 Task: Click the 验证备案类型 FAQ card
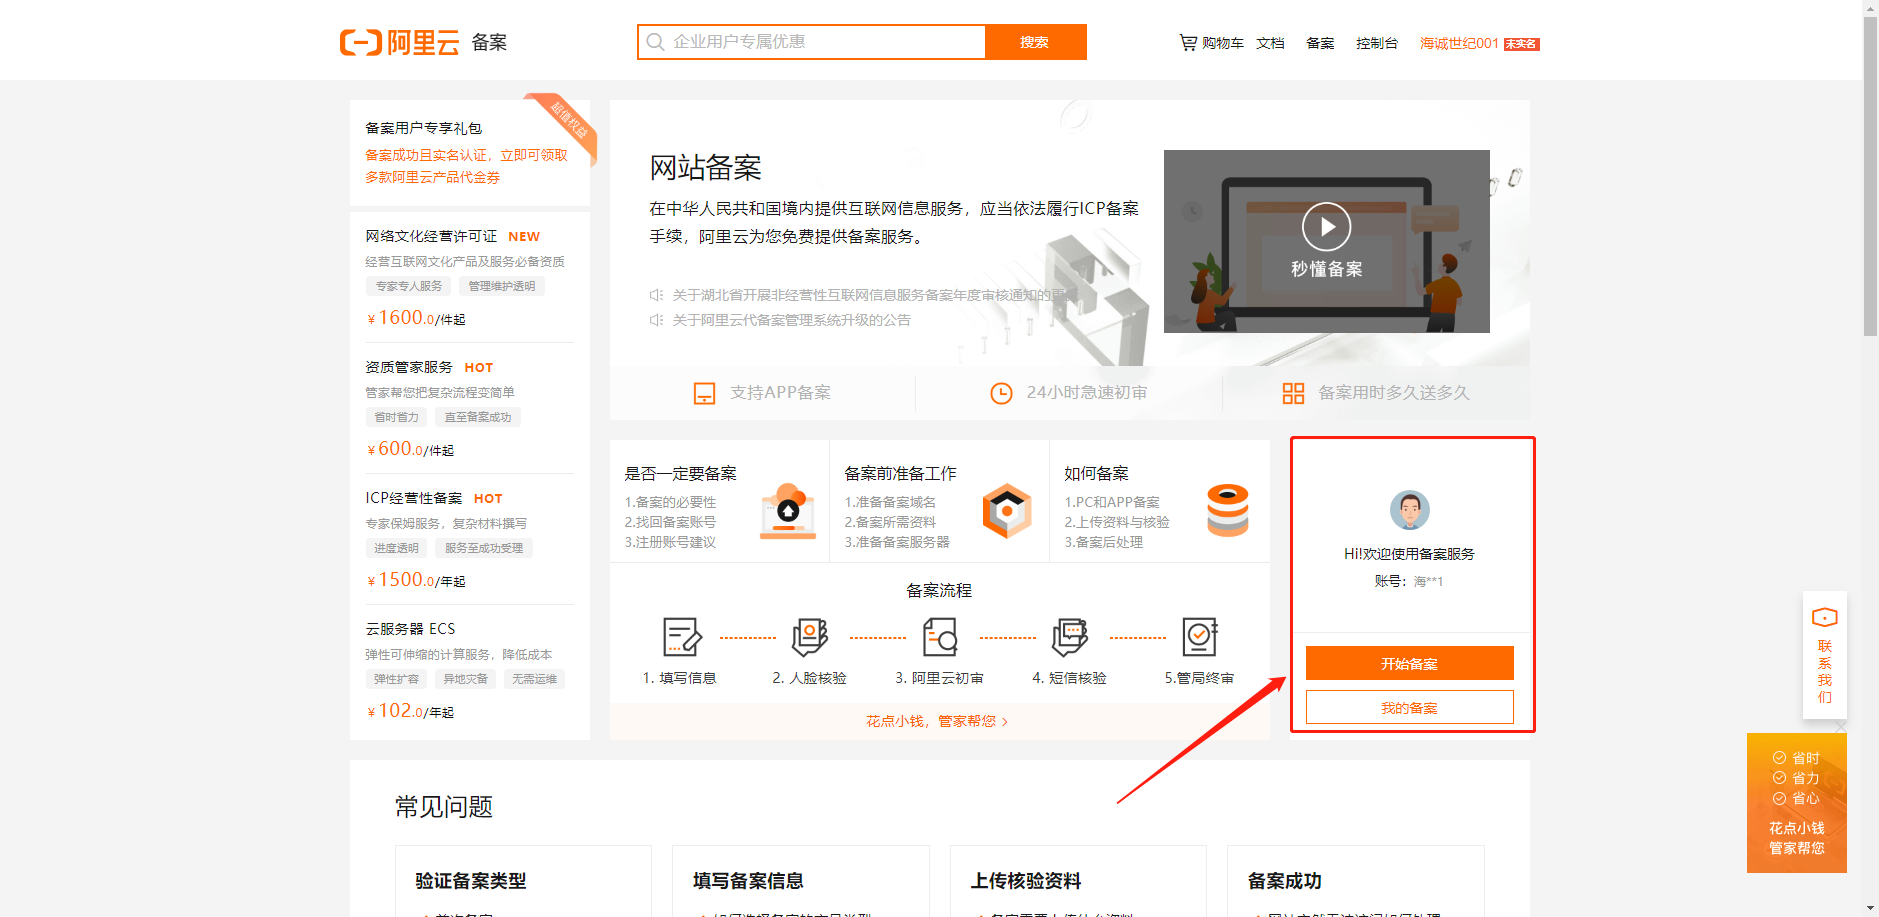(524, 881)
